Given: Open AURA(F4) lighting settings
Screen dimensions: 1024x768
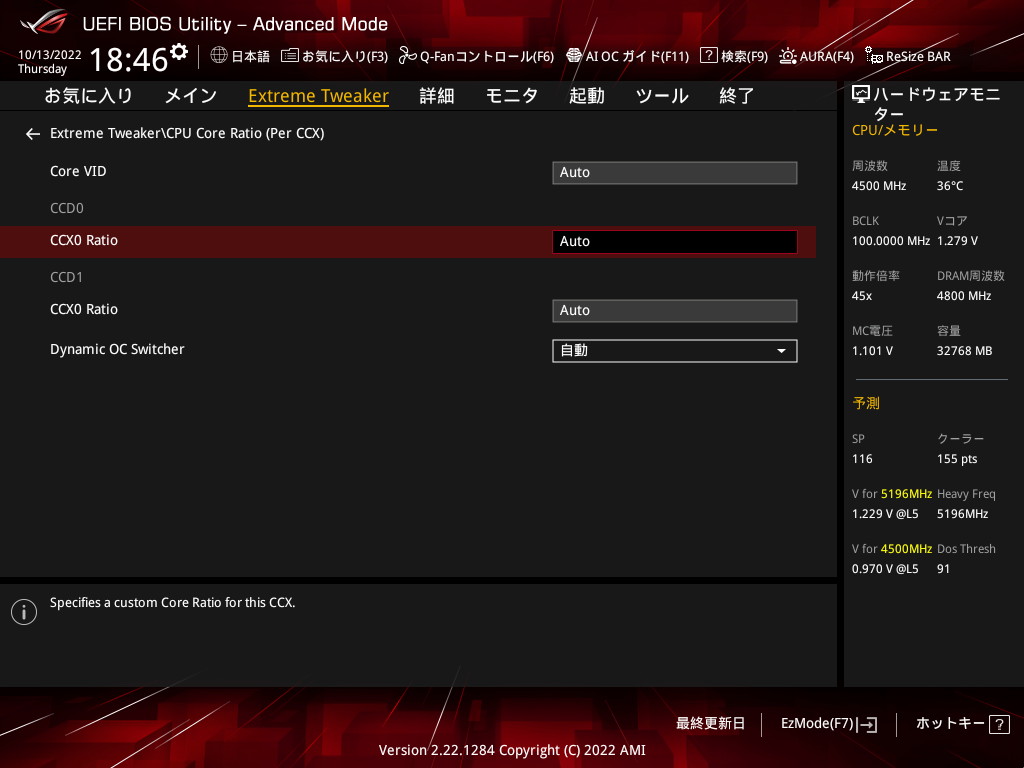Looking at the screenshot, I should tap(816, 56).
